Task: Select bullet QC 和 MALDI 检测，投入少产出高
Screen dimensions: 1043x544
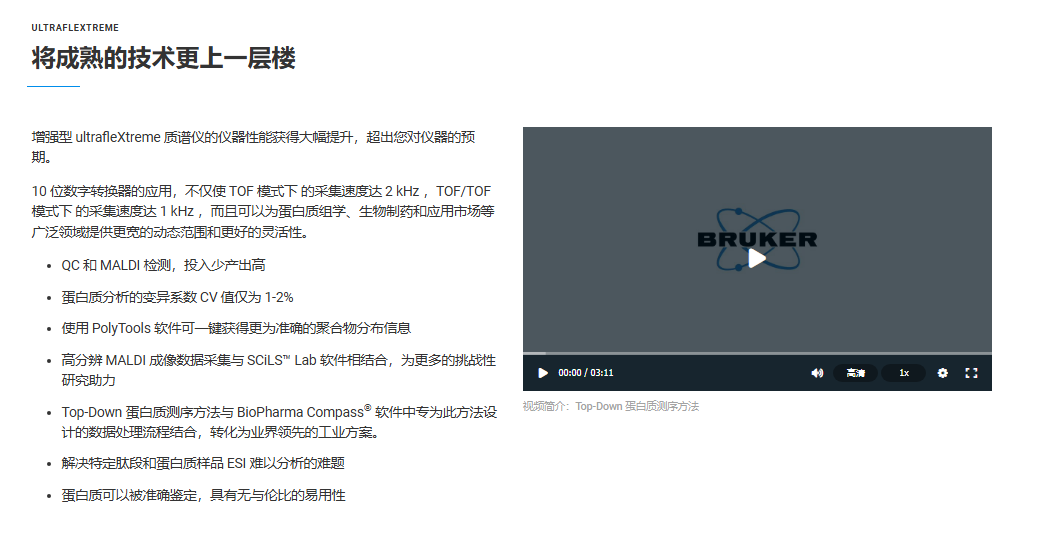Action: coord(164,265)
